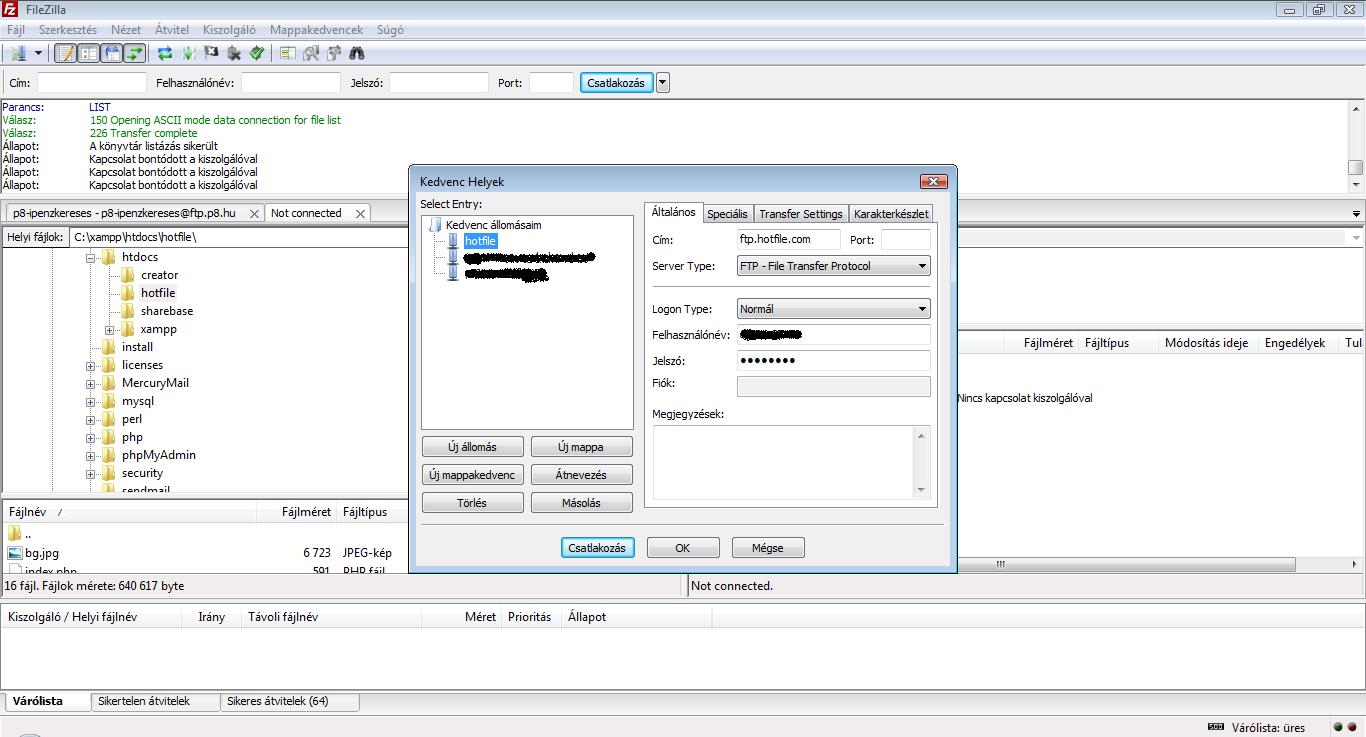Click the quickconnect Felhasználónév field

pyautogui.click(x=291, y=83)
